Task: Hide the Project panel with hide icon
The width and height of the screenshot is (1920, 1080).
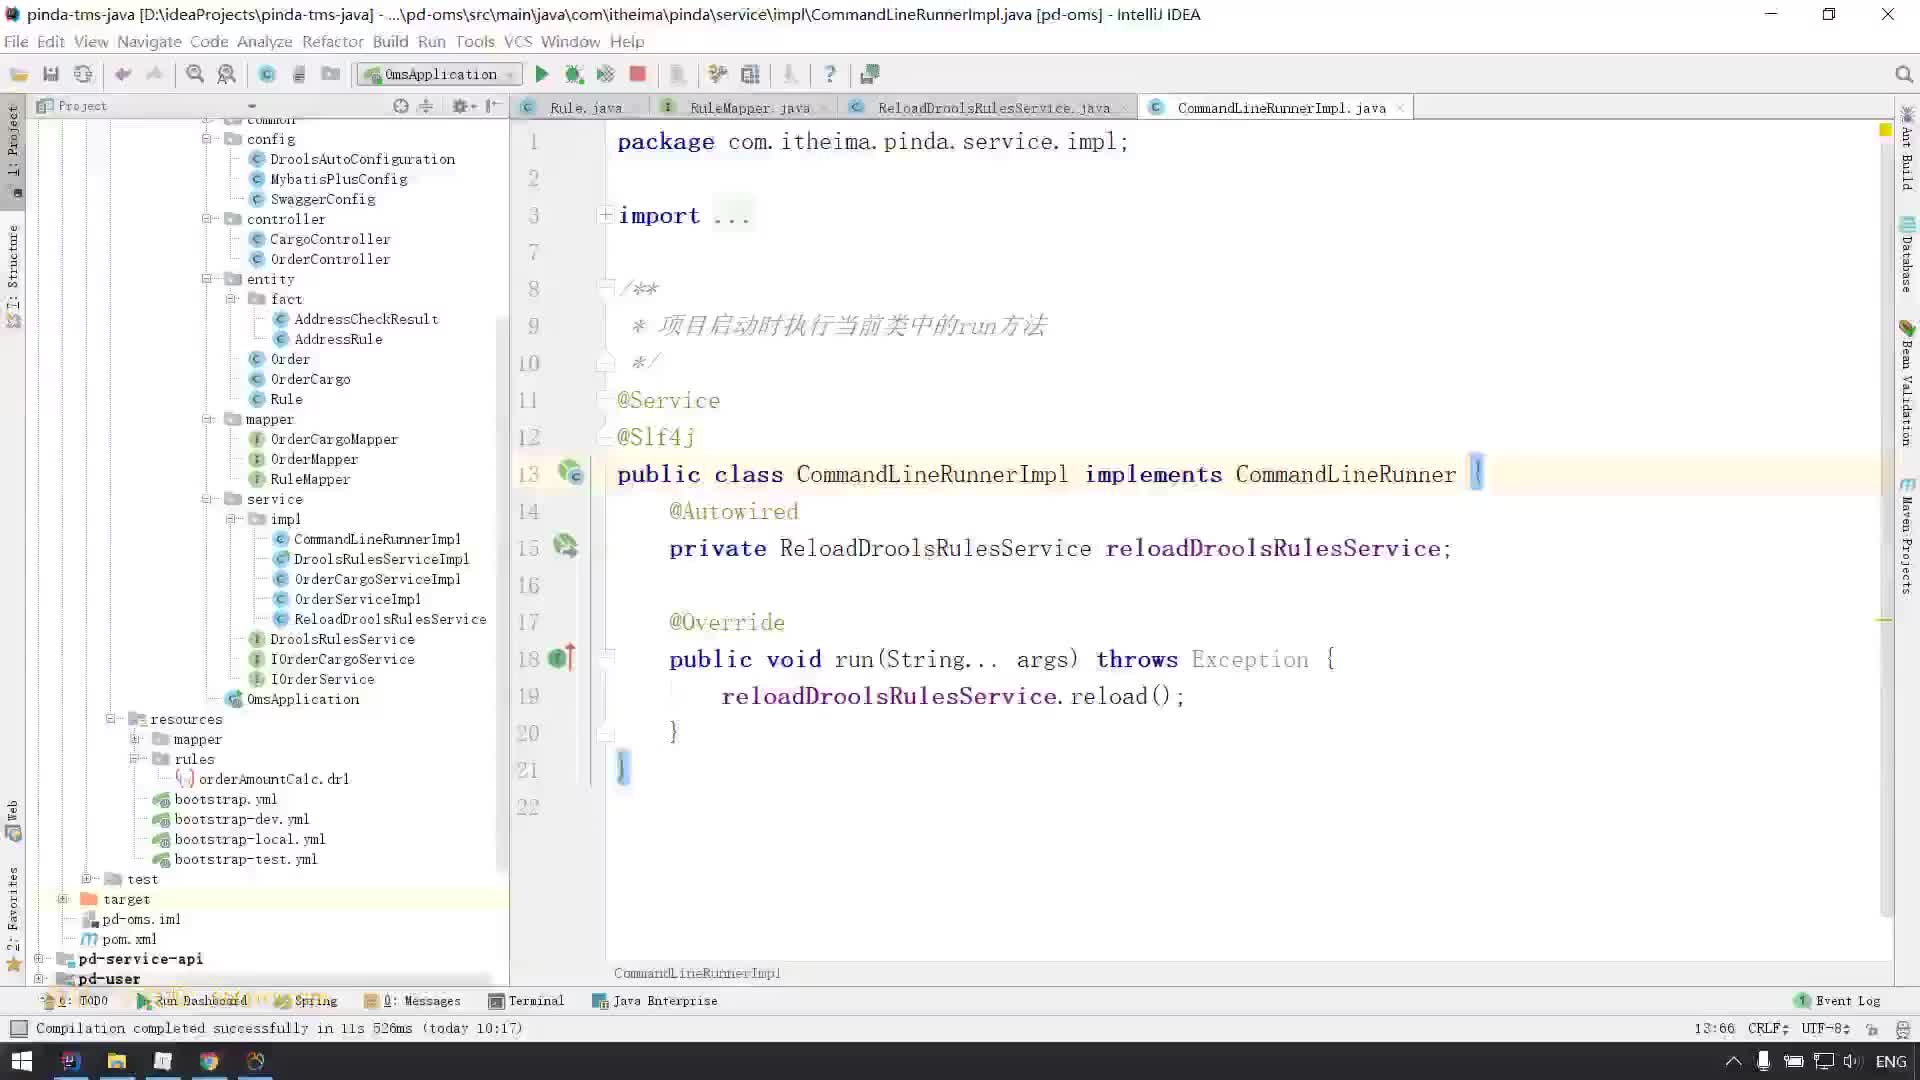Action: tap(493, 106)
